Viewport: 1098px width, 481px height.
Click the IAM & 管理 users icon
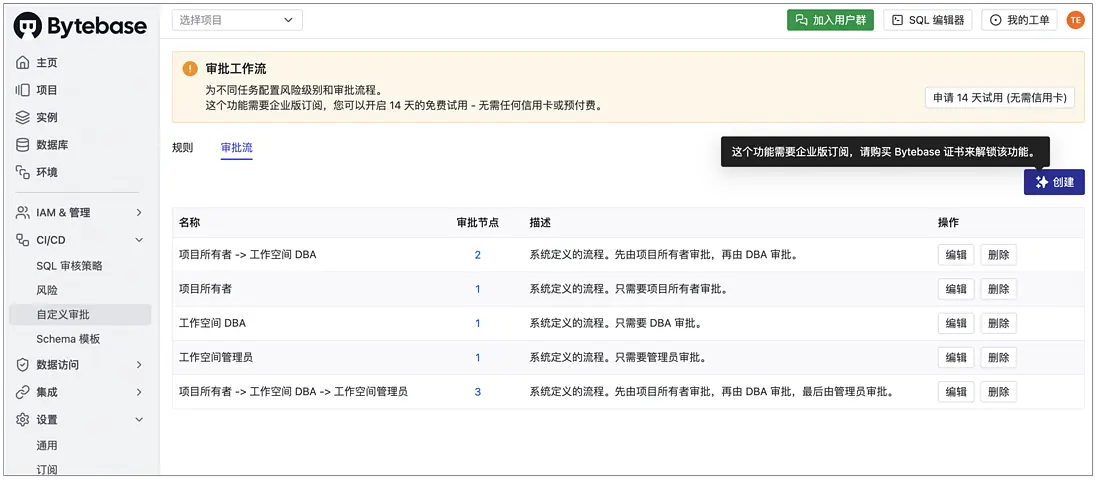click(22, 212)
